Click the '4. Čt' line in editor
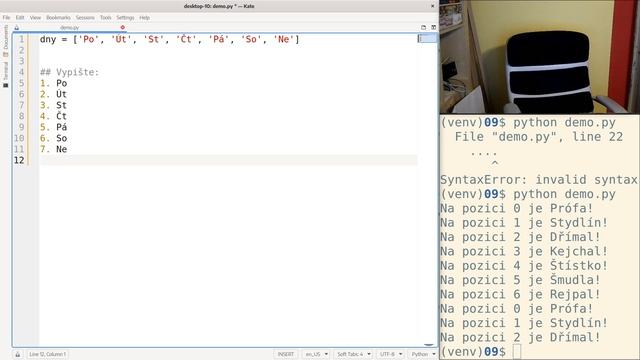 click(53, 116)
